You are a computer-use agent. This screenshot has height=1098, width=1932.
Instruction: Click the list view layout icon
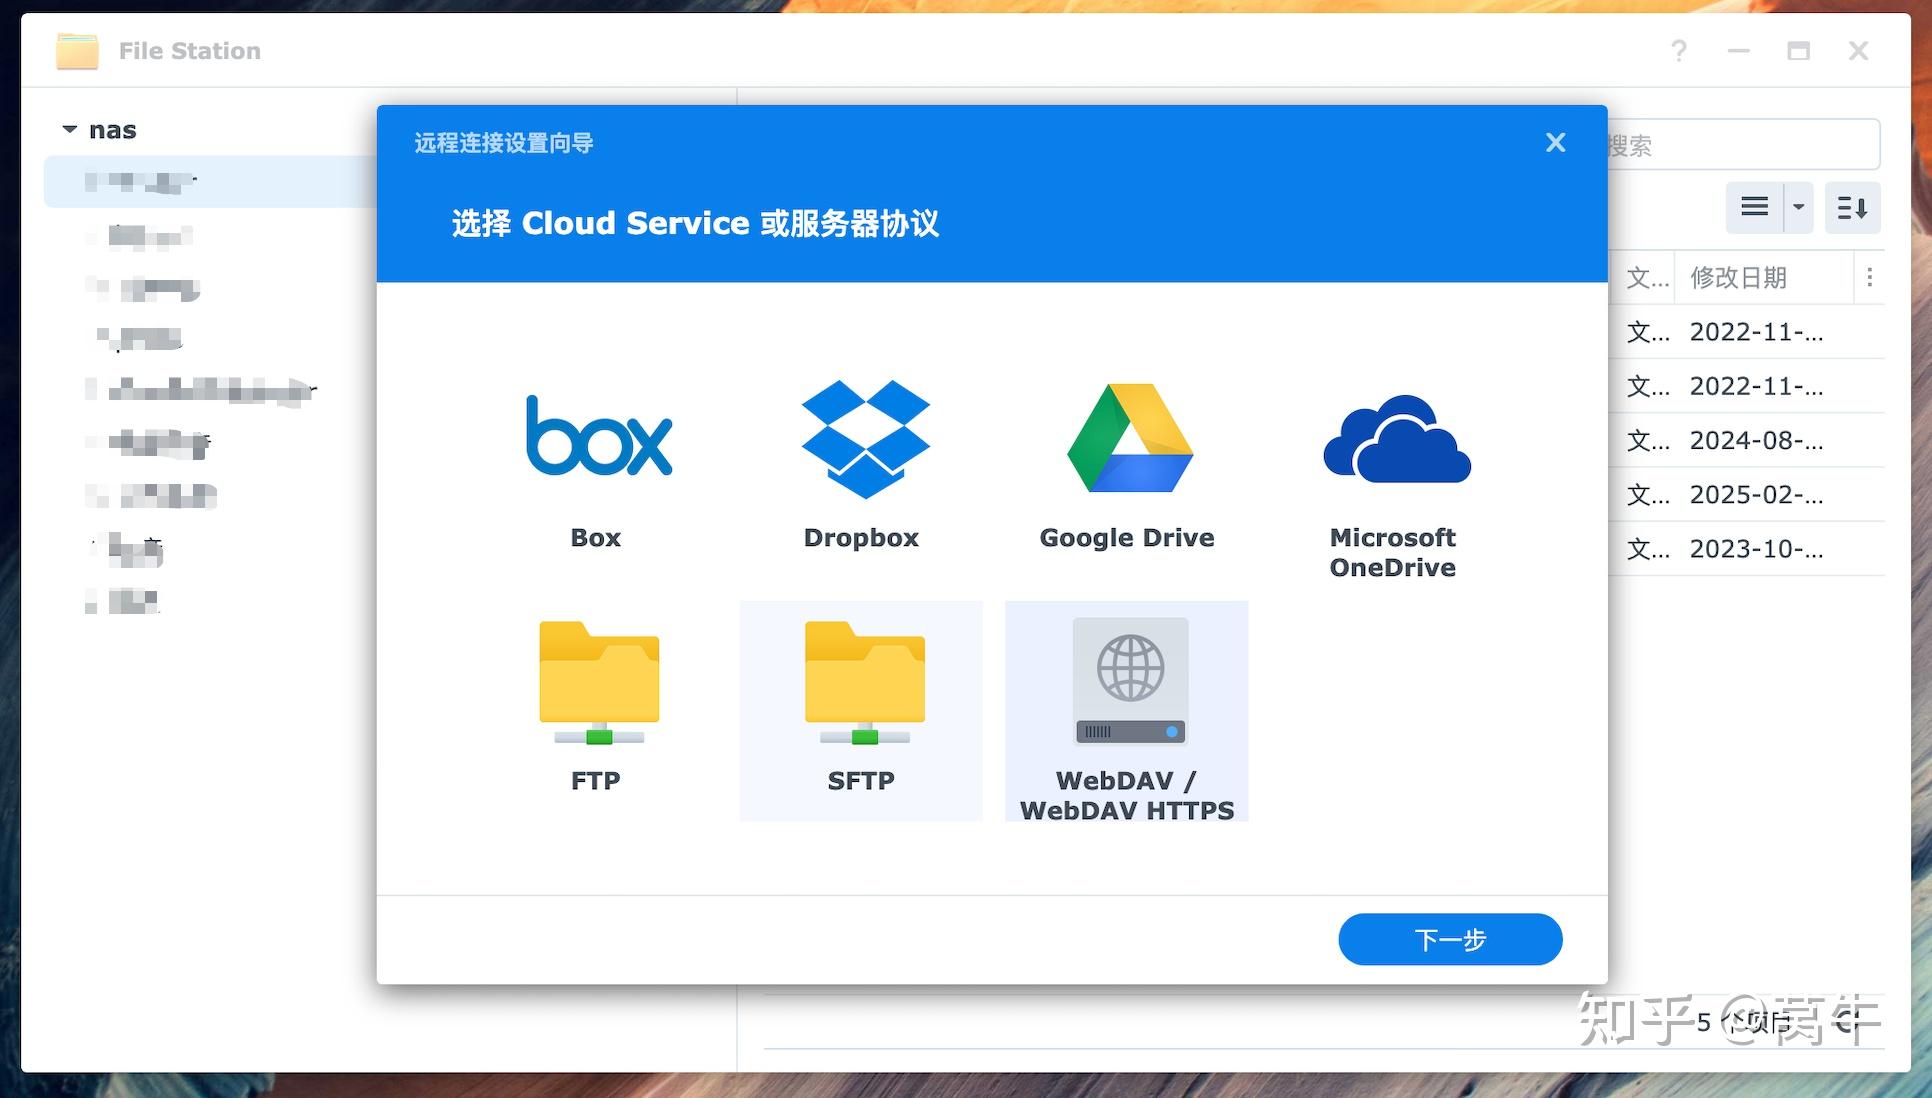tap(1753, 208)
